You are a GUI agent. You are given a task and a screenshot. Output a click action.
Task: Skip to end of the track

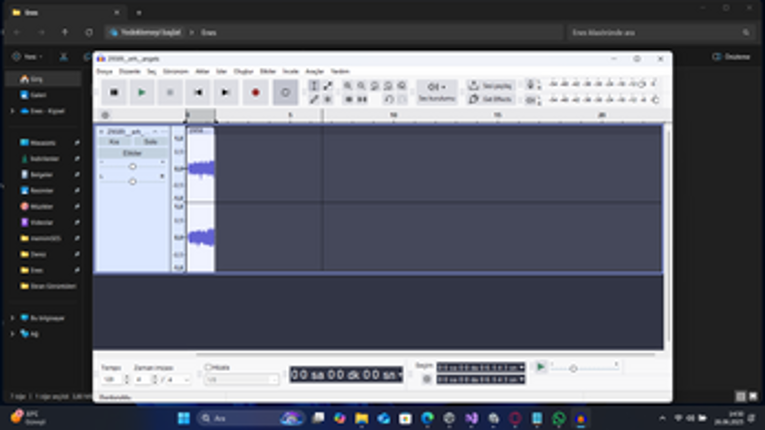click(227, 93)
